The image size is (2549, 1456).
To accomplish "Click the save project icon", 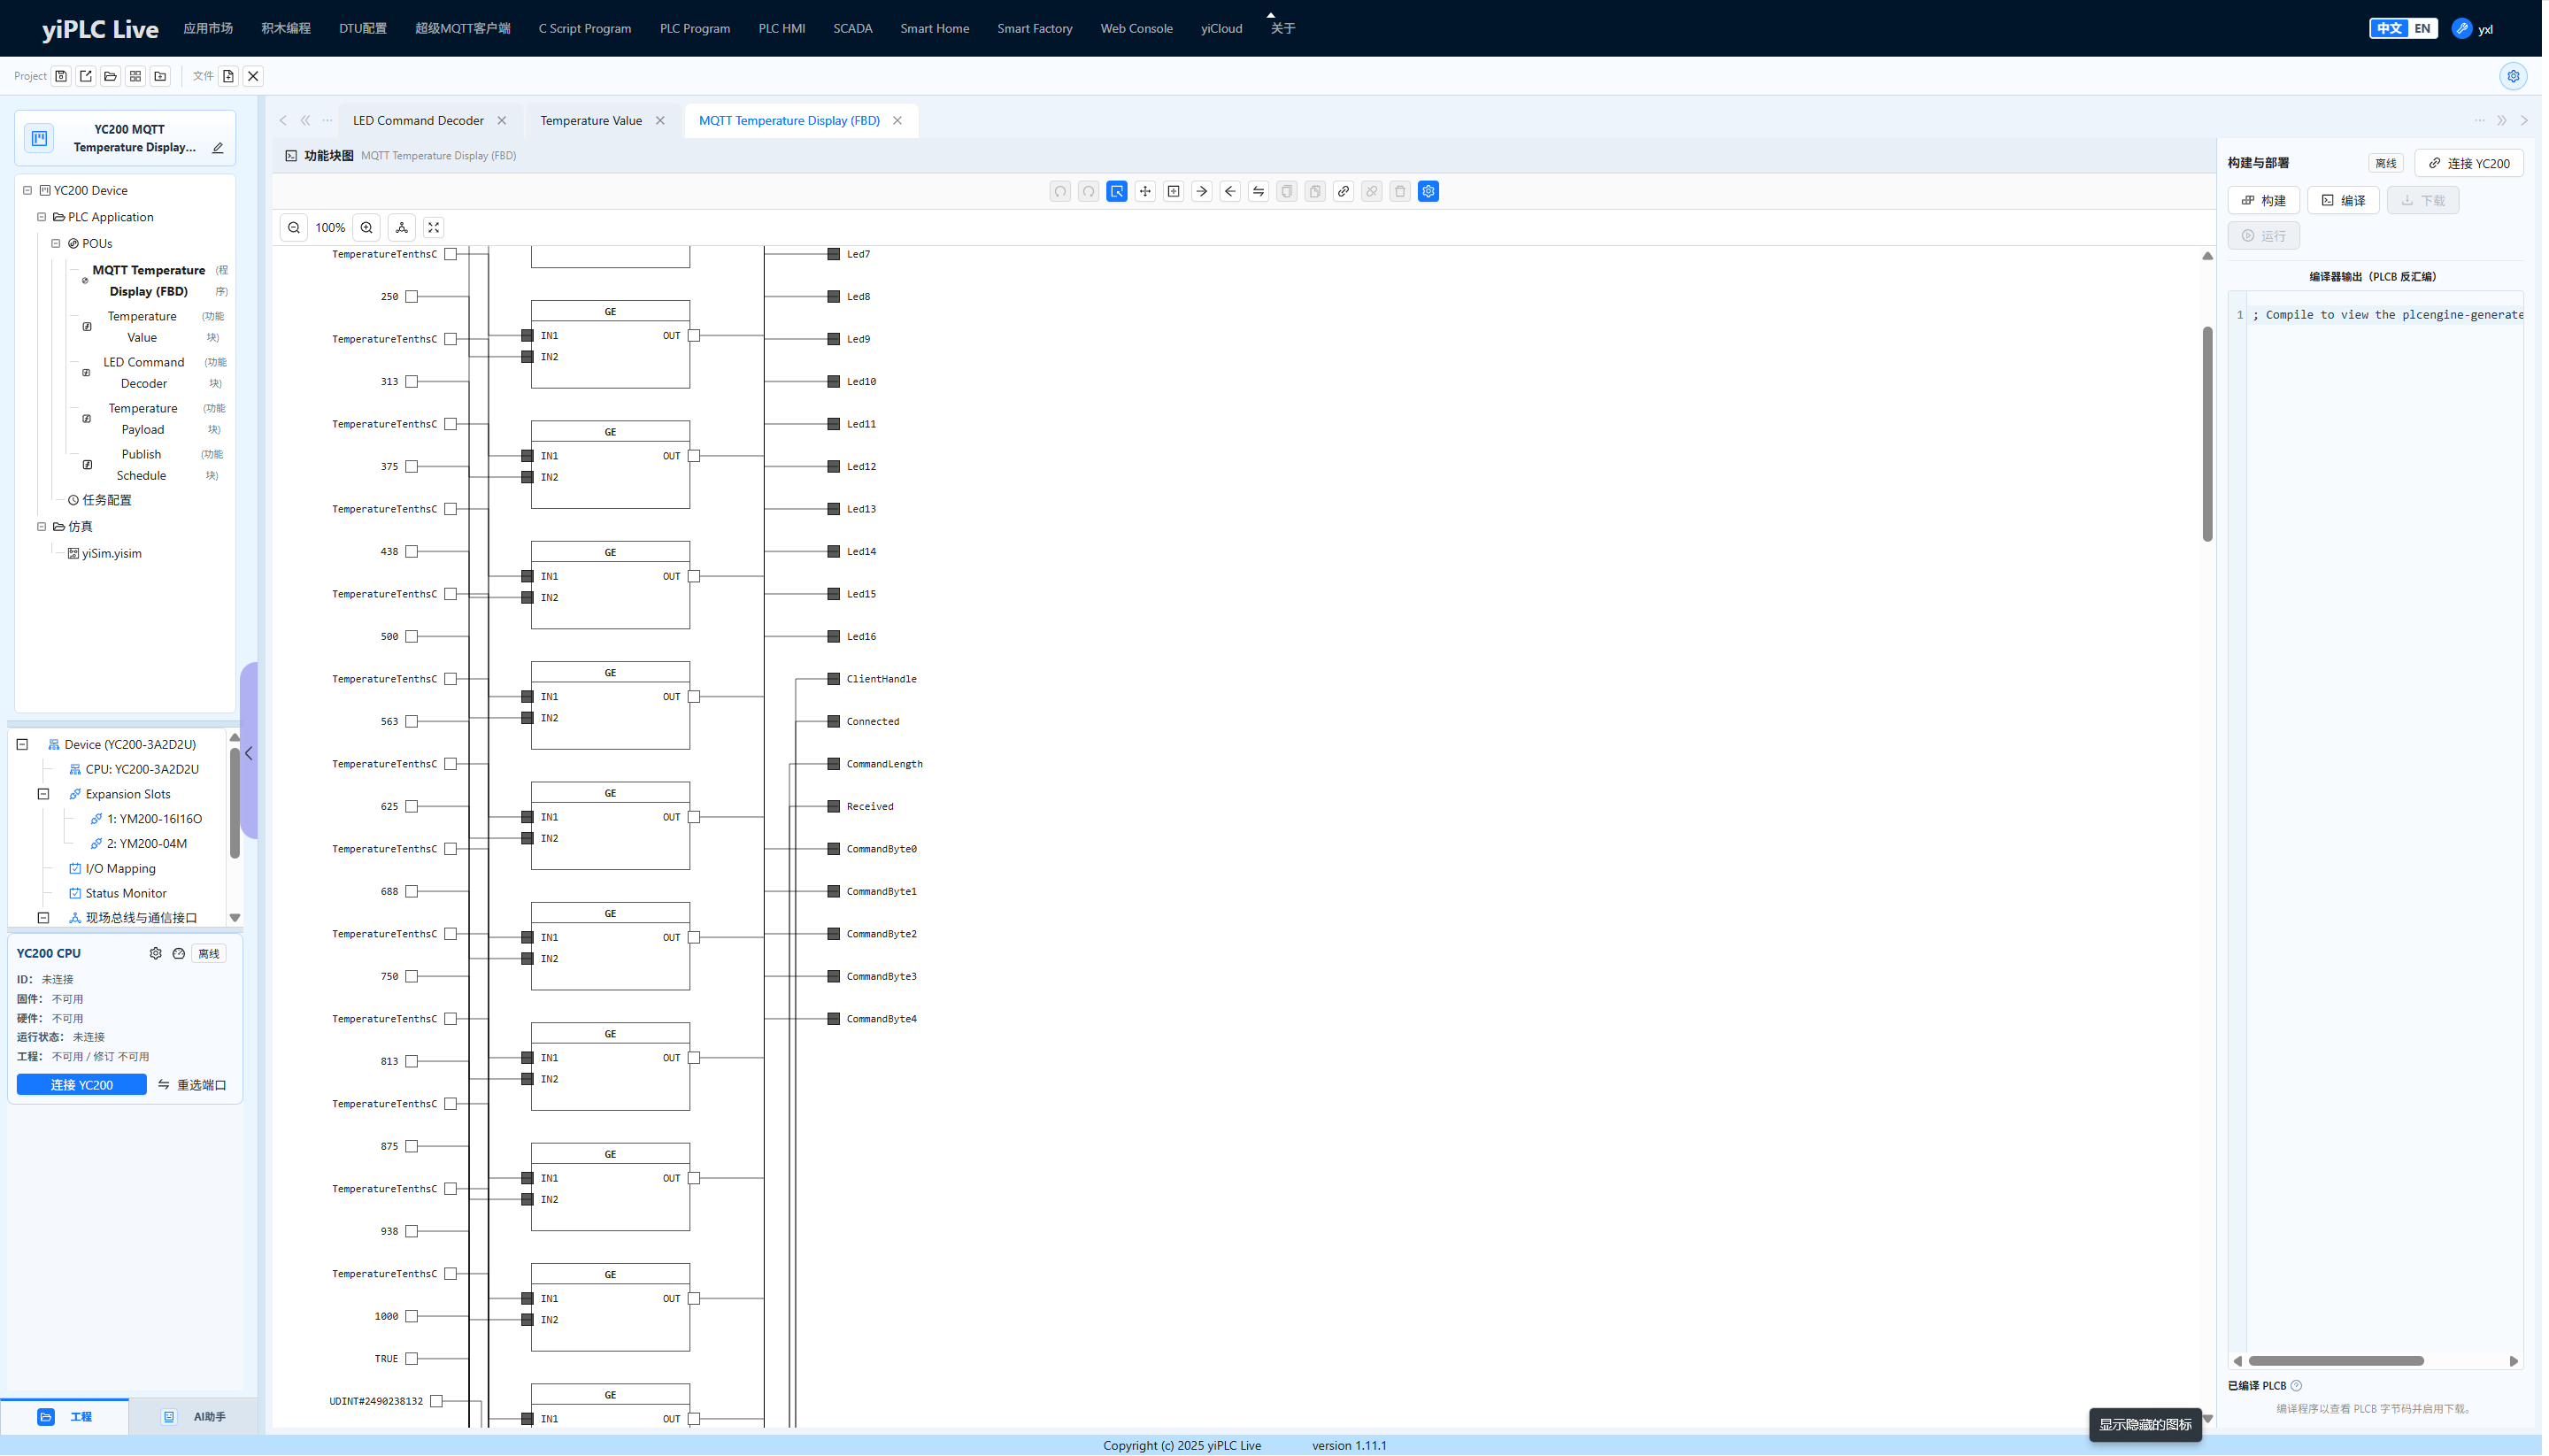I will click(x=61, y=76).
